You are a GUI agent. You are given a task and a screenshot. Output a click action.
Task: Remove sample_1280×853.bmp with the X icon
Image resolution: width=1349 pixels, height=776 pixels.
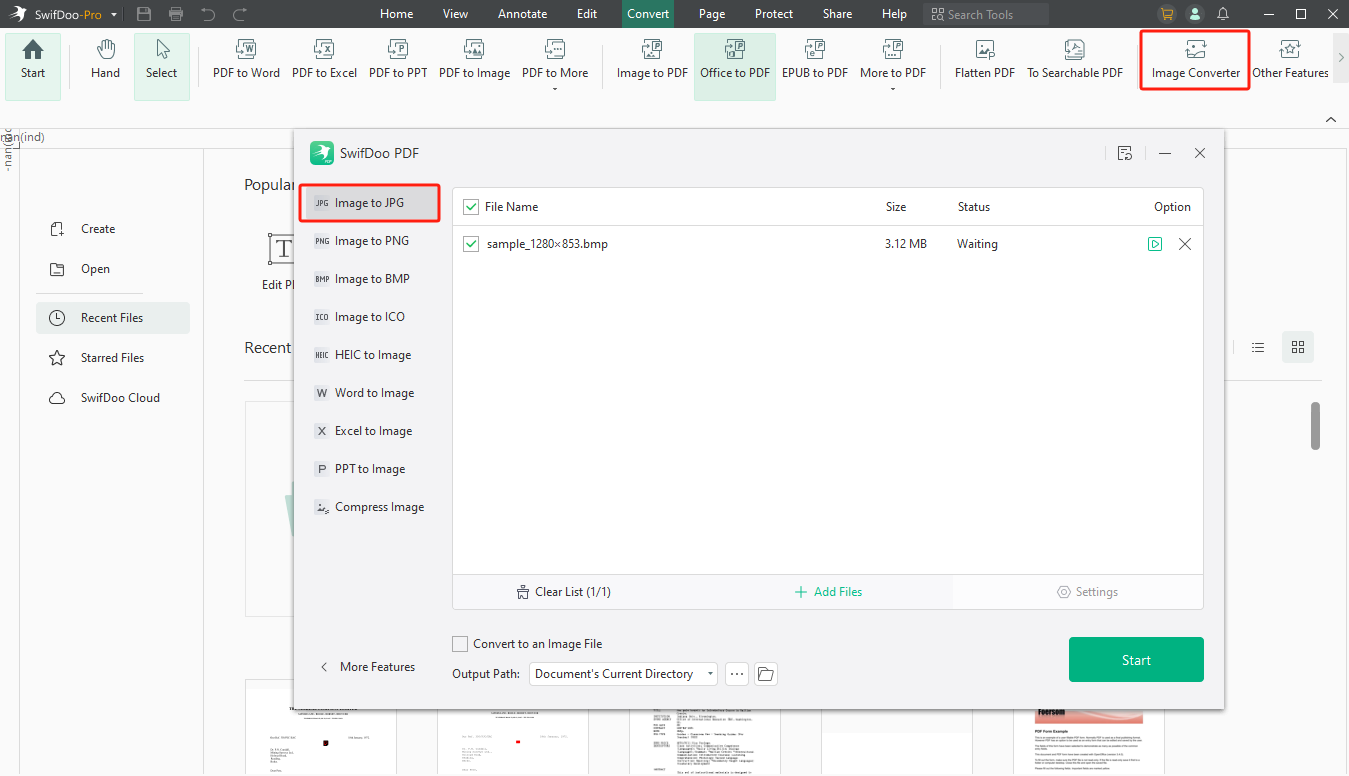click(1185, 244)
